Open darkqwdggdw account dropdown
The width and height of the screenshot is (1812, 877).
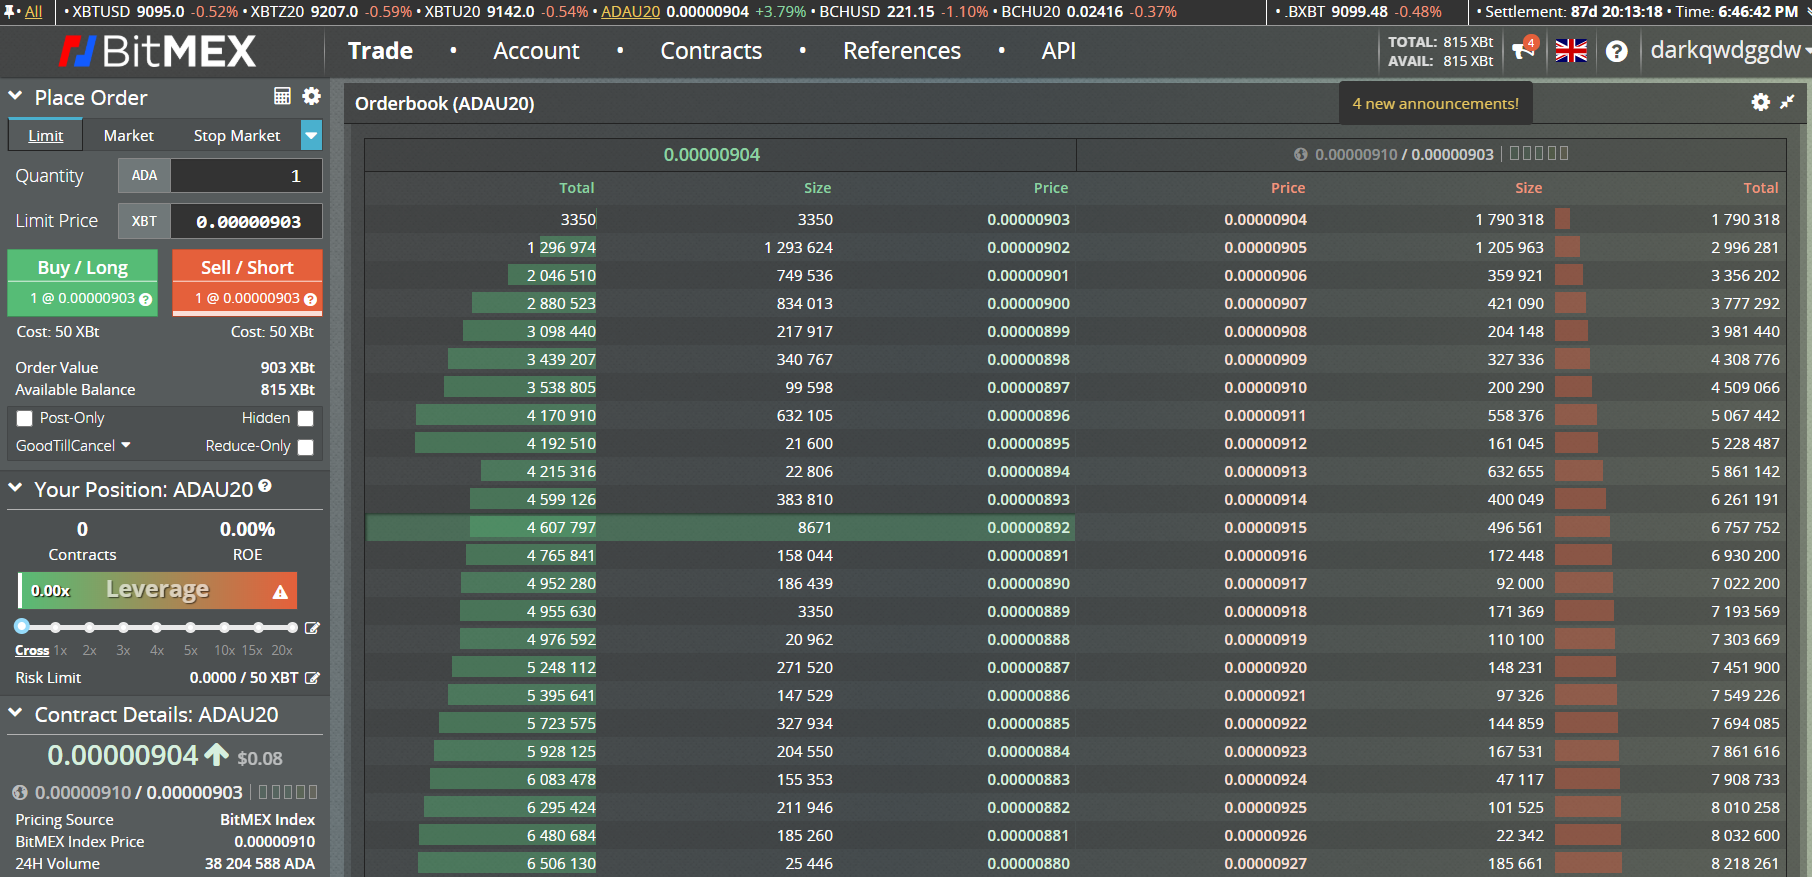1729,50
